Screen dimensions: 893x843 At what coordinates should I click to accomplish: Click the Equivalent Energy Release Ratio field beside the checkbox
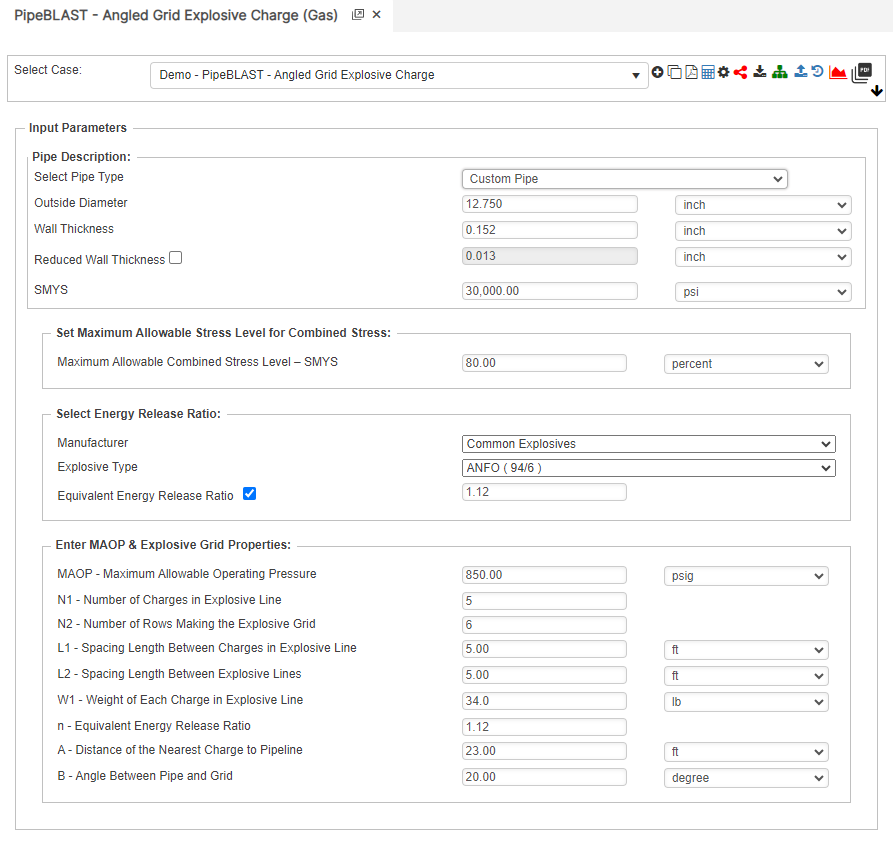[544, 492]
